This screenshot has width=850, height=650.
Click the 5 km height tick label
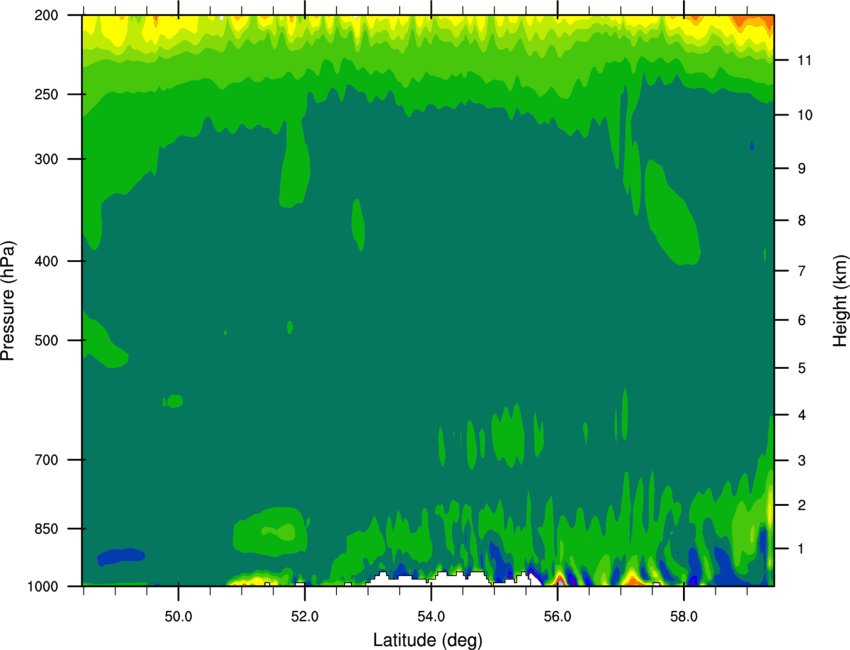(x=802, y=368)
